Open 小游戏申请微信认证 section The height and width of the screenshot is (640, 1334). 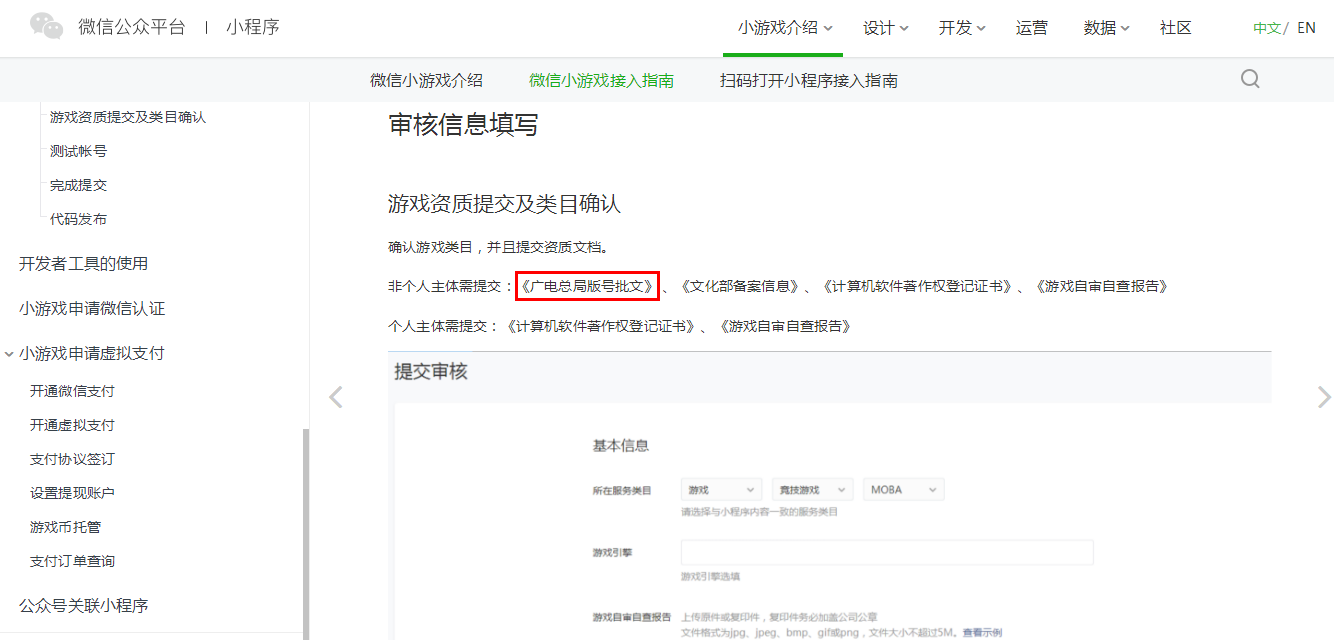click(x=92, y=308)
